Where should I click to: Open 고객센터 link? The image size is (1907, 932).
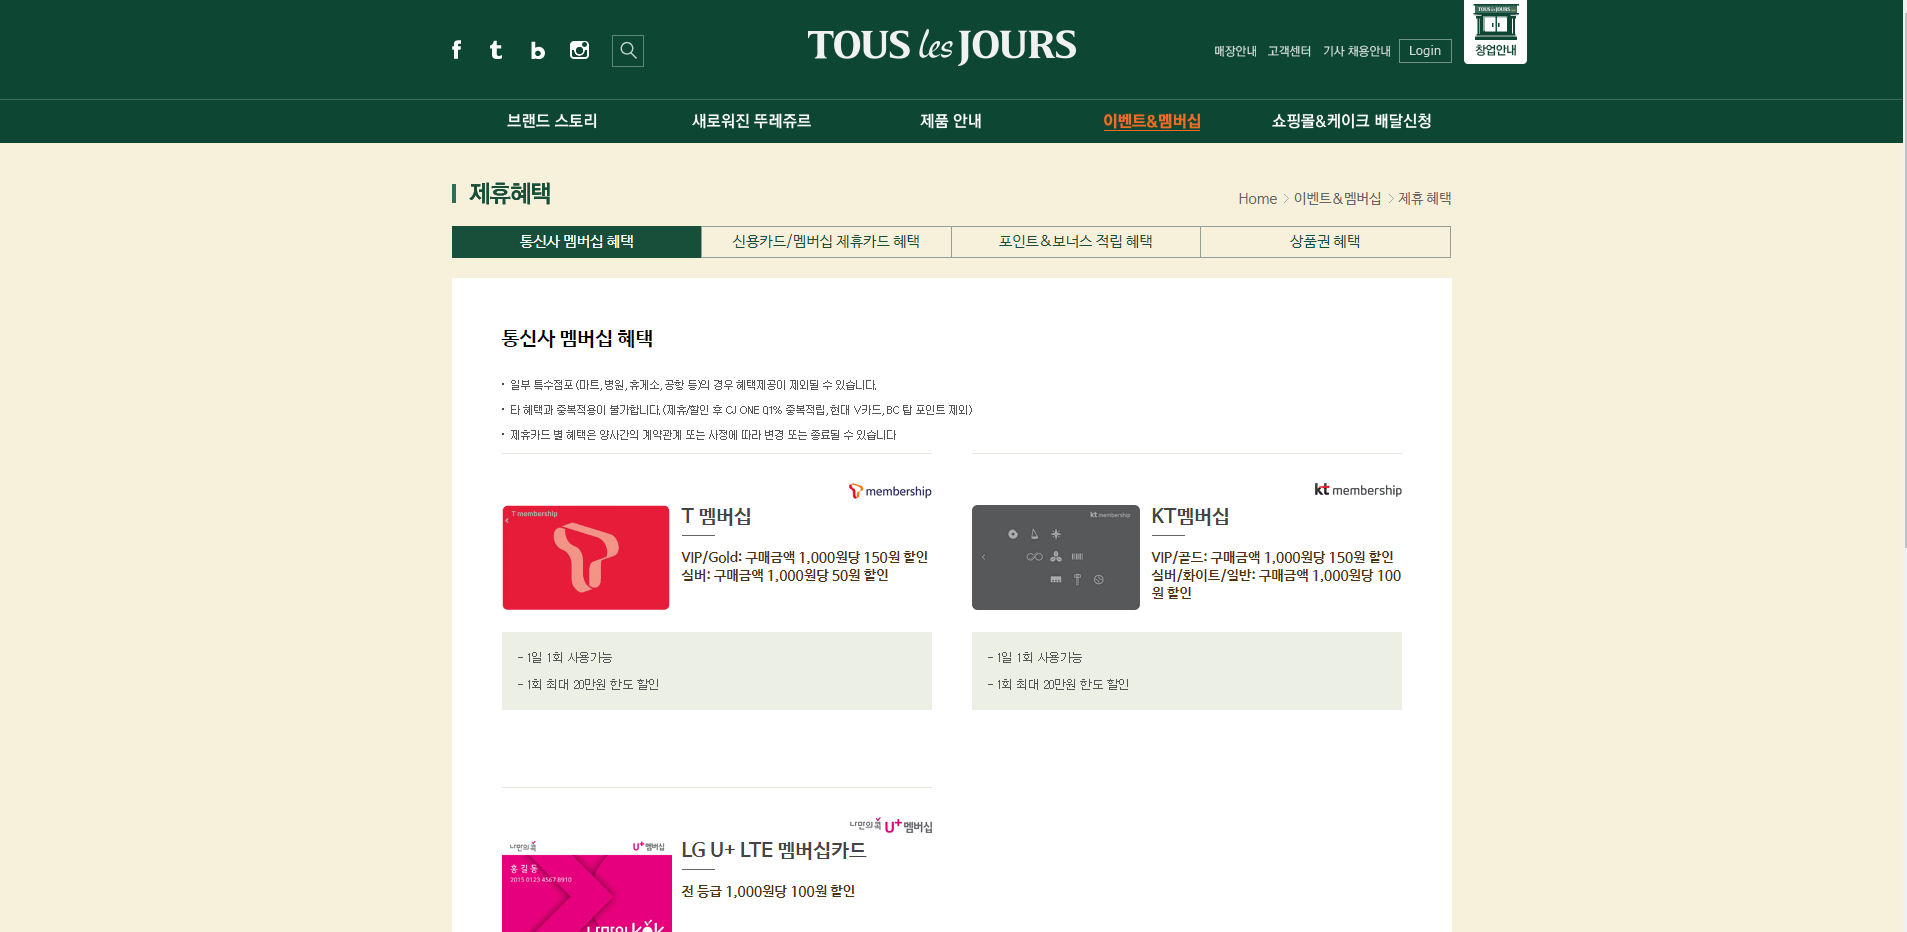click(x=1289, y=51)
